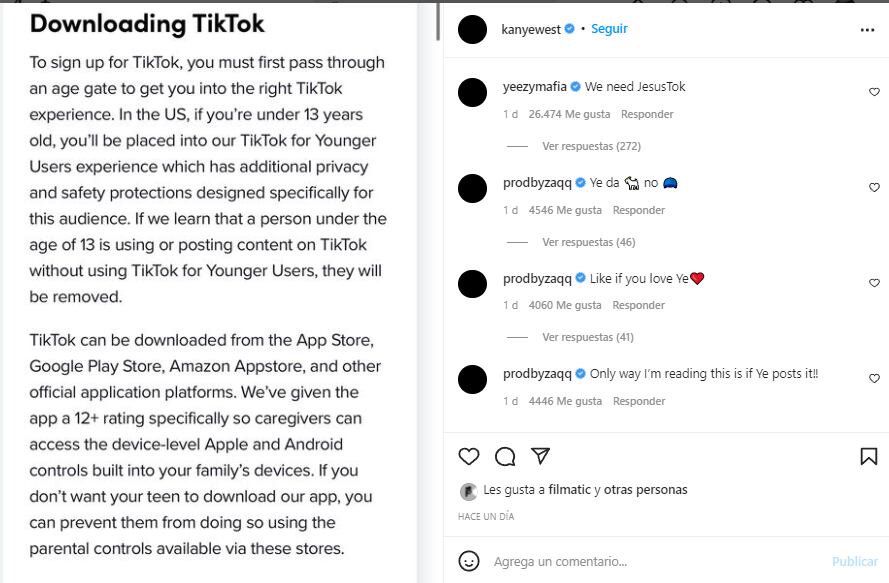Open emoji picker in comment box
This screenshot has height=583, width=889.
pos(469,561)
